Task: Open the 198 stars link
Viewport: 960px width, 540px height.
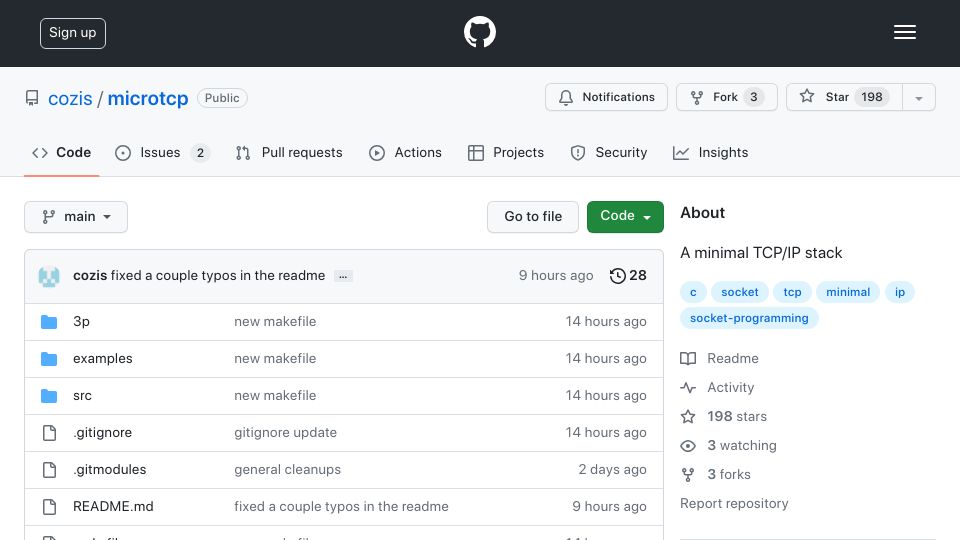Action: click(737, 416)
